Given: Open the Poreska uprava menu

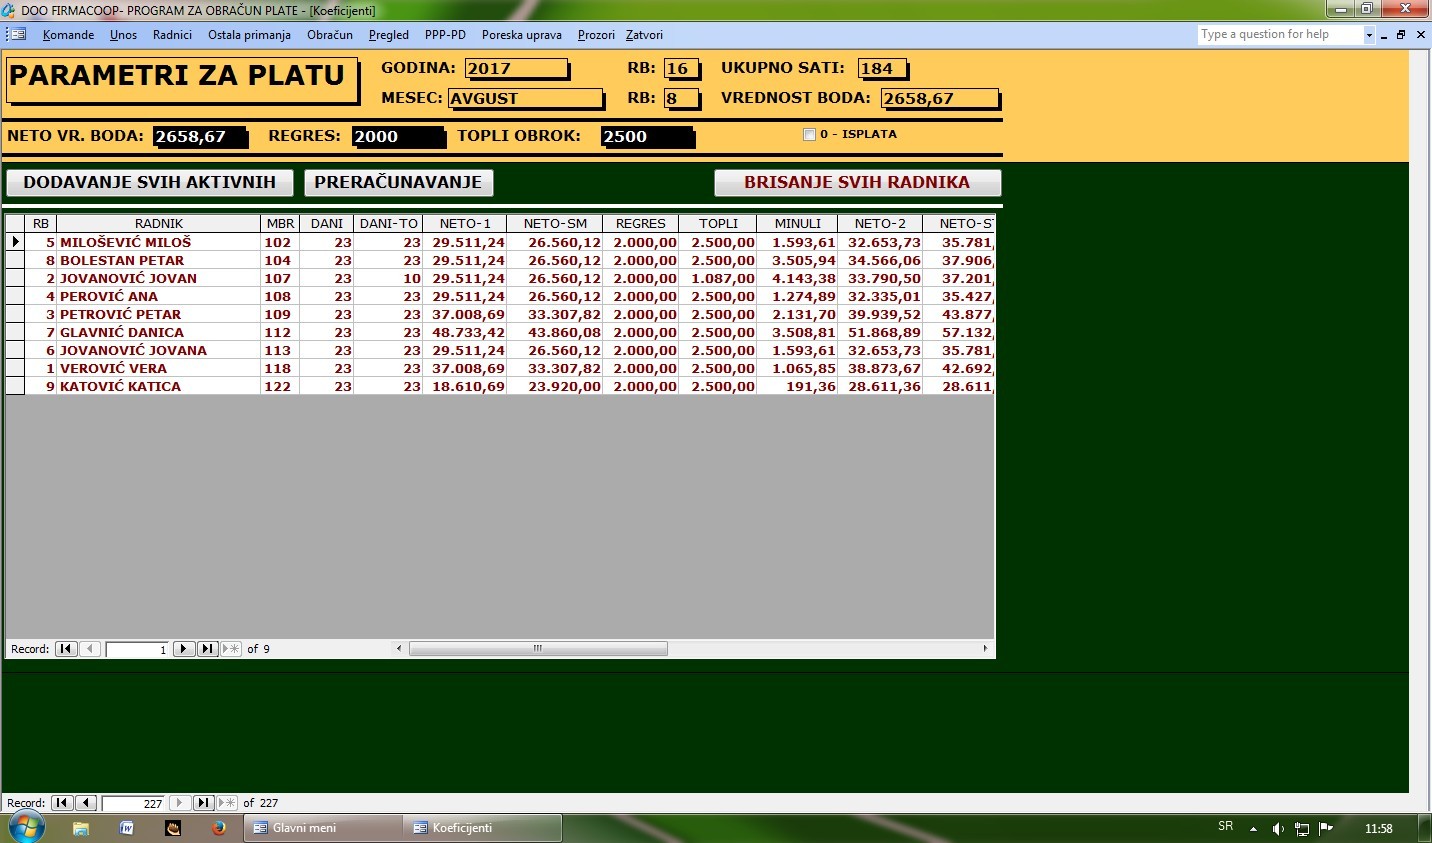Looking at the screenshot, I should (x=522, y=35).
